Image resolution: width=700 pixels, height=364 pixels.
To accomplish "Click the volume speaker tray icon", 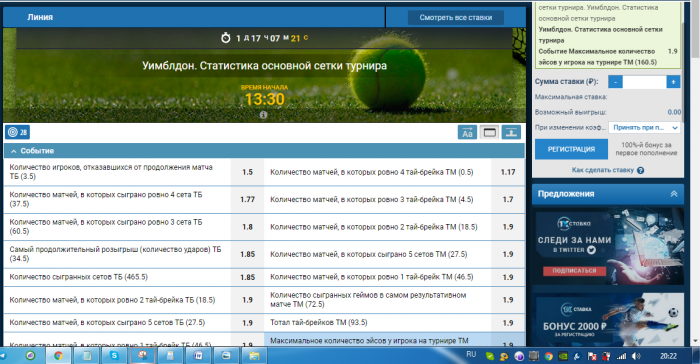I will tap(636, 356).
